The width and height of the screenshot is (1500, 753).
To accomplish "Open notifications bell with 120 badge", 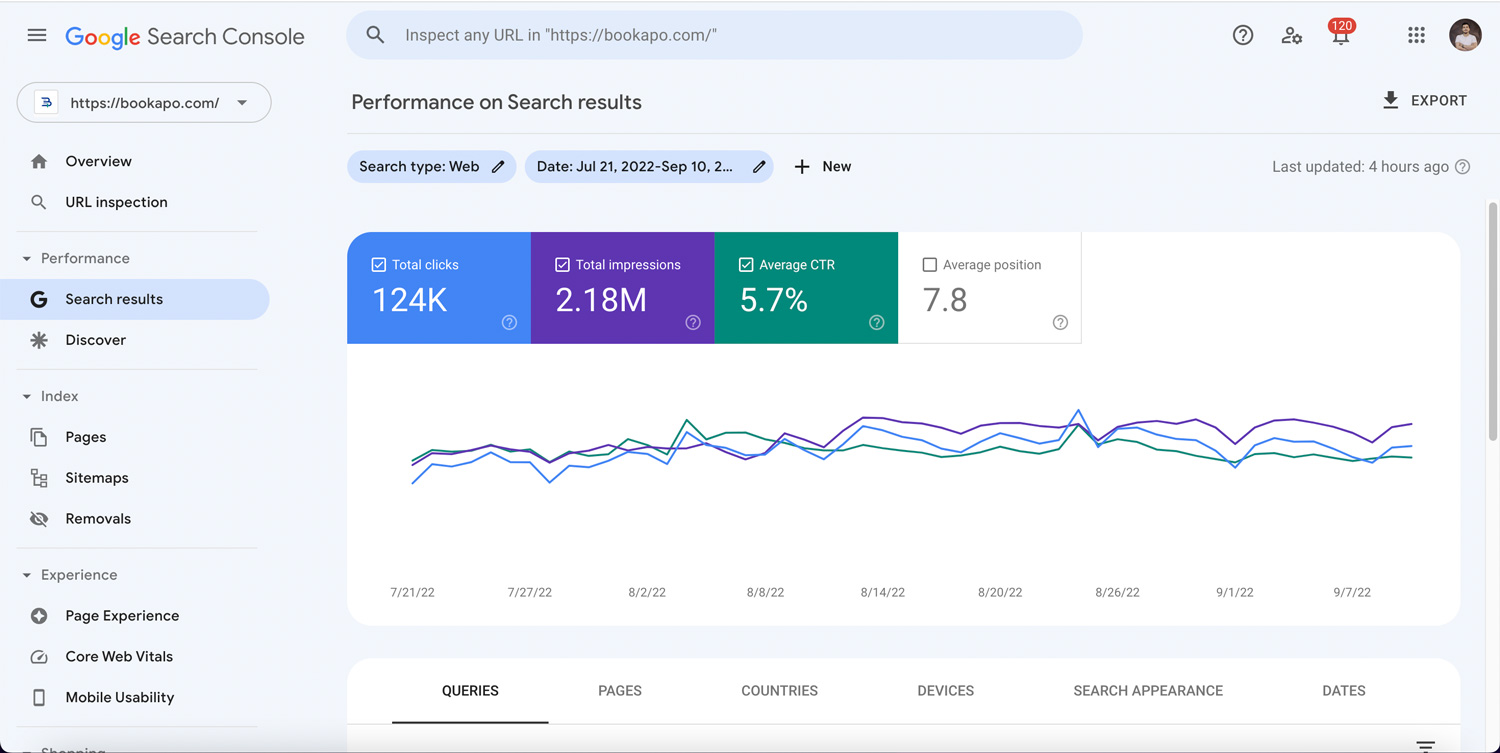I will pos(1341,34).
